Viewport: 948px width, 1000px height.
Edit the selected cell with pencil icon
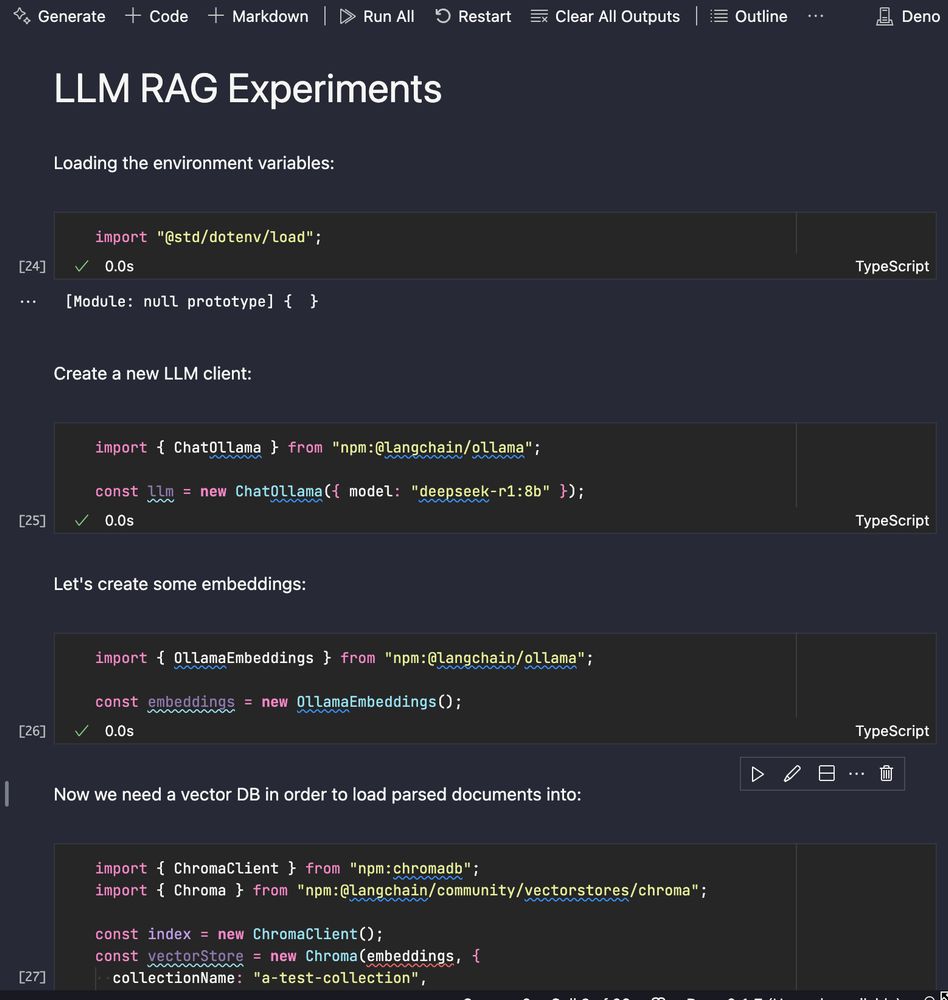(x=792, y=774)
